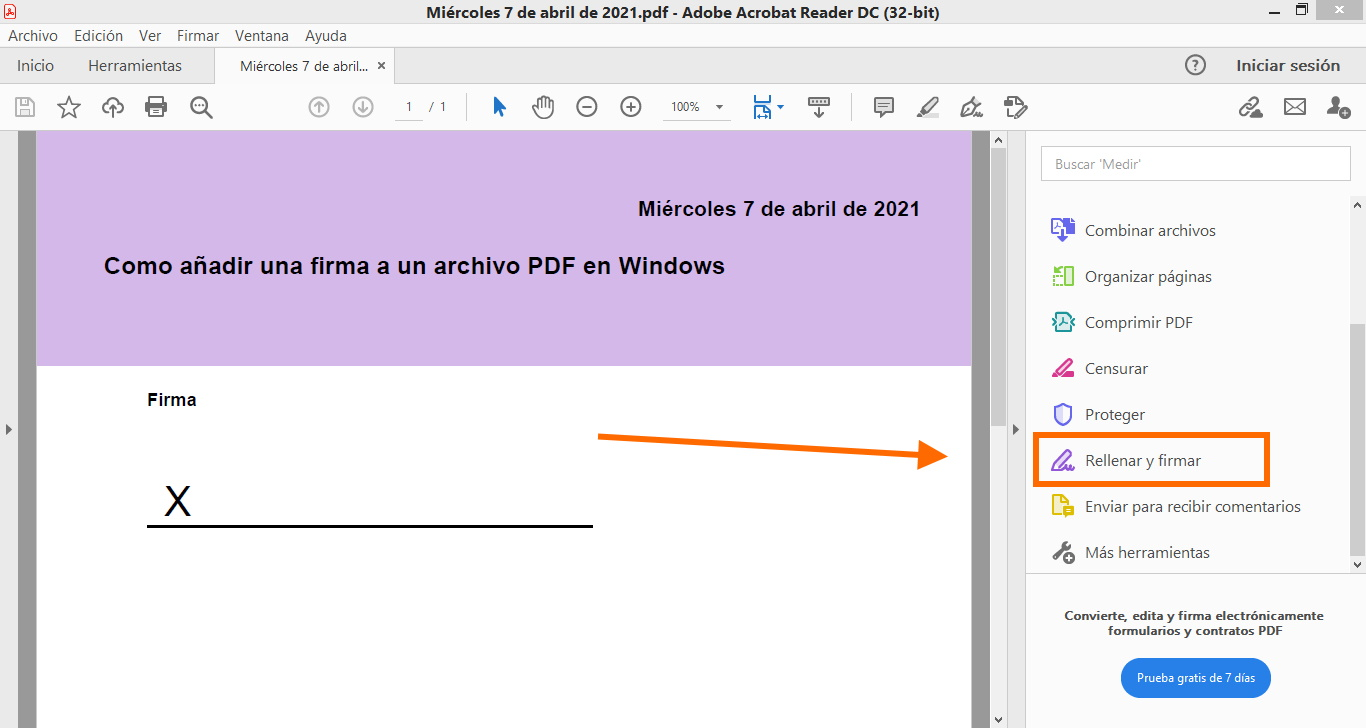This screenshot has width=1366, height=728.
Task: Zoom in with the plus button
Action: tap(631, 107)
